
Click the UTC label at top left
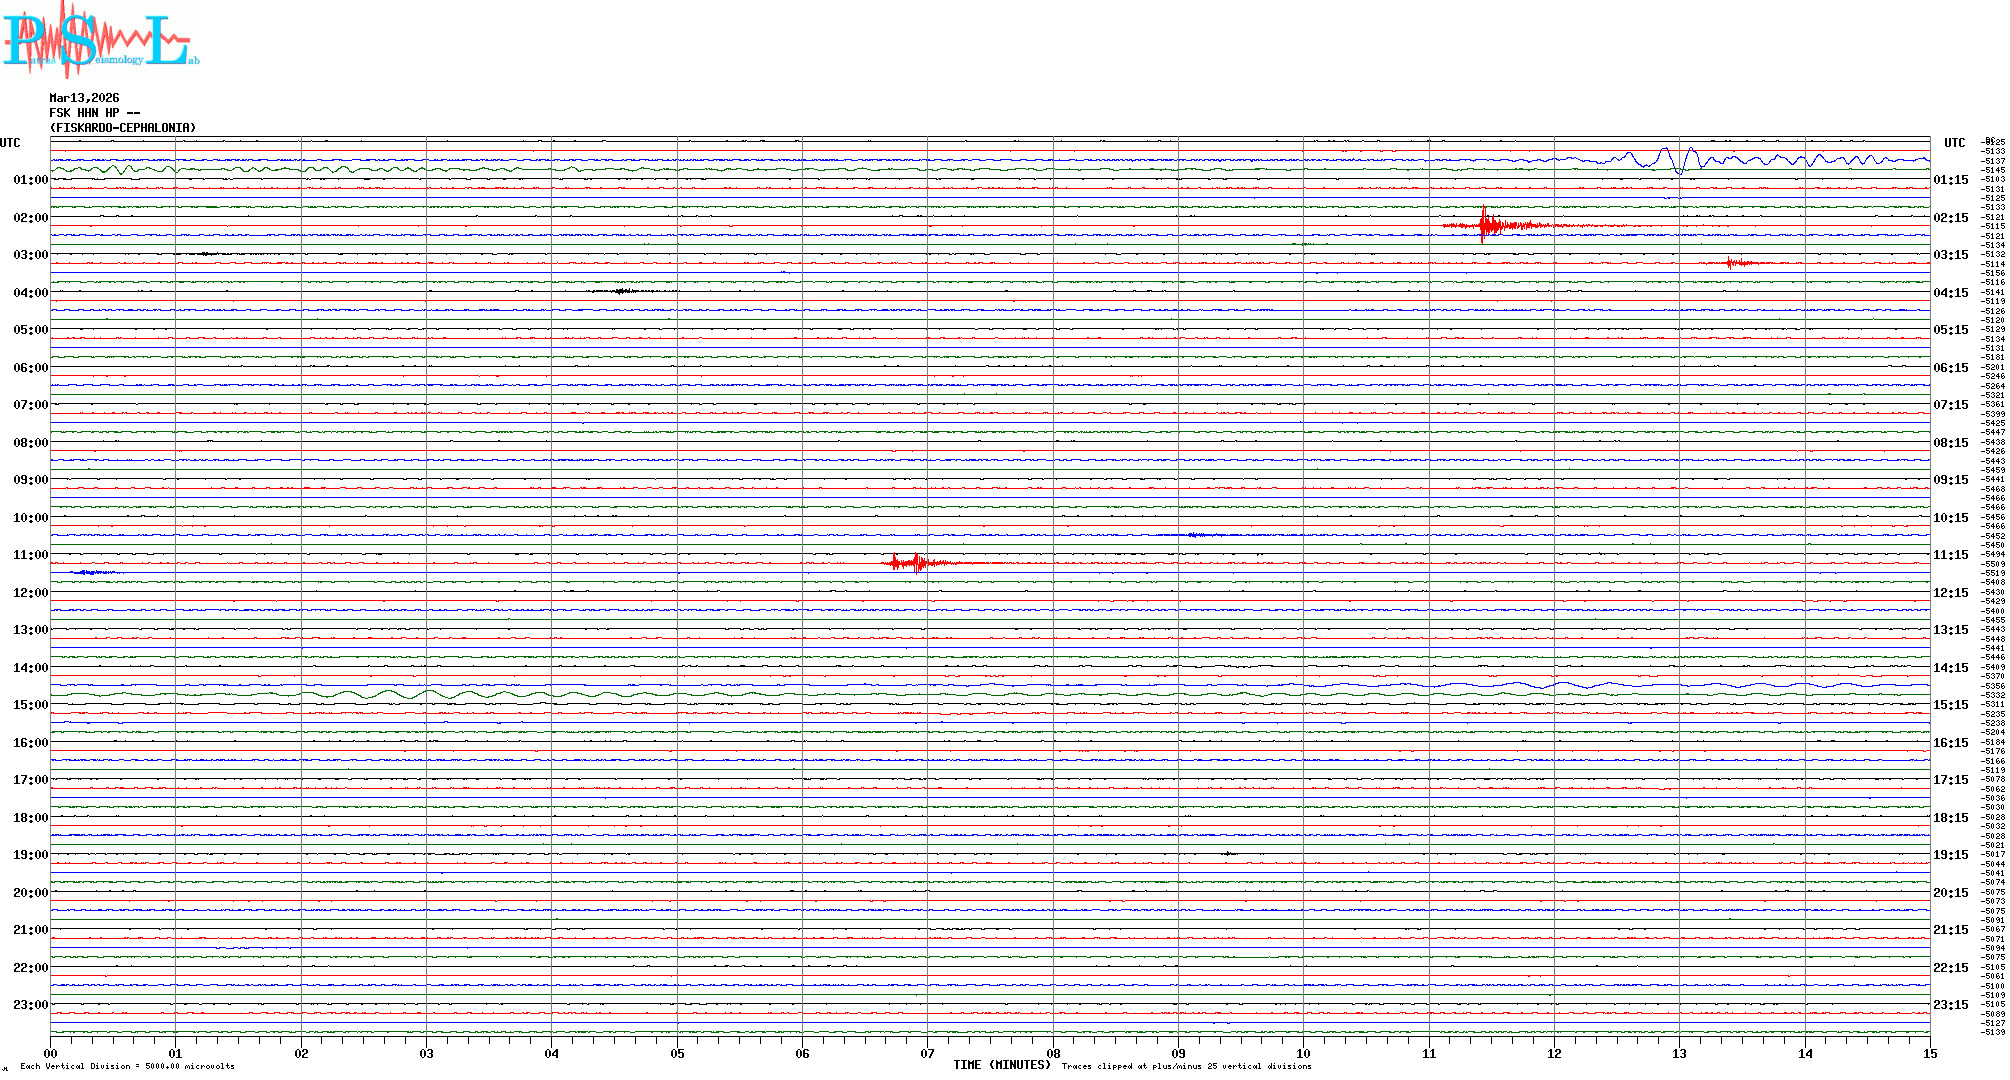click(10, 143)
